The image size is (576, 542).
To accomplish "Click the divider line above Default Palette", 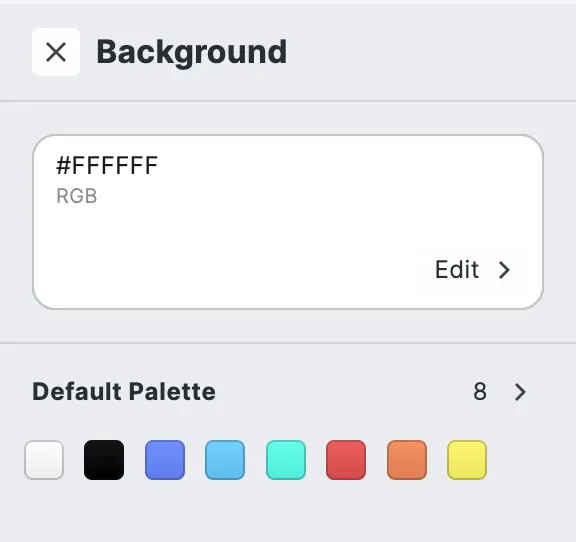I will pos(288,343).
